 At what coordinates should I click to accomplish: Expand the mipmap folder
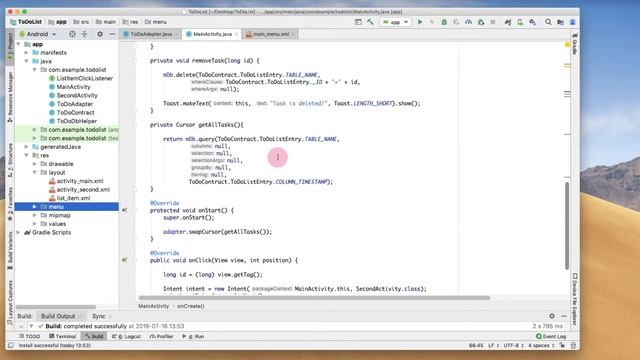click(35, 216)
